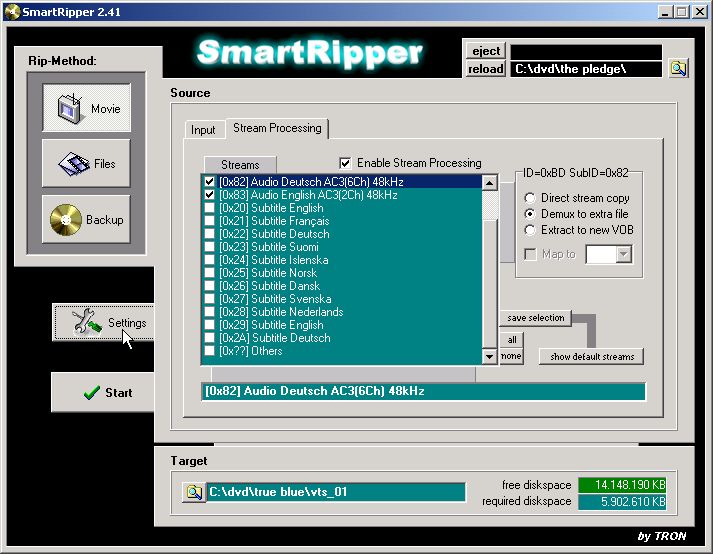713x554 pixels.
Task: Click save selection button
Action: 536,317
